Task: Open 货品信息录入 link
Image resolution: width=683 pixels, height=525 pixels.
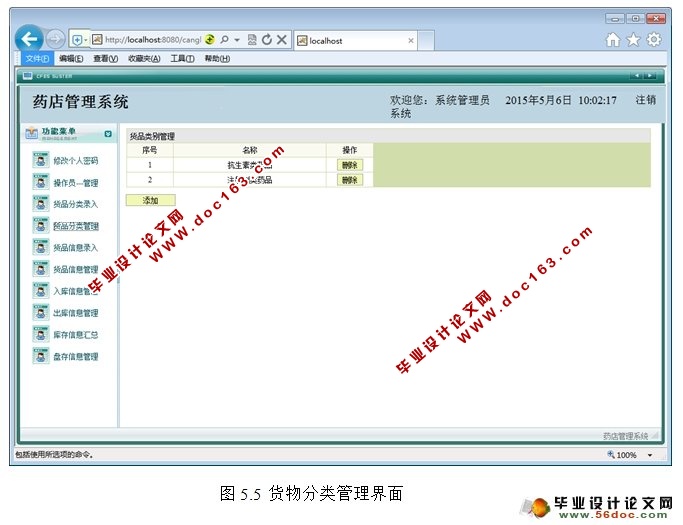Action: coord(76,247)
